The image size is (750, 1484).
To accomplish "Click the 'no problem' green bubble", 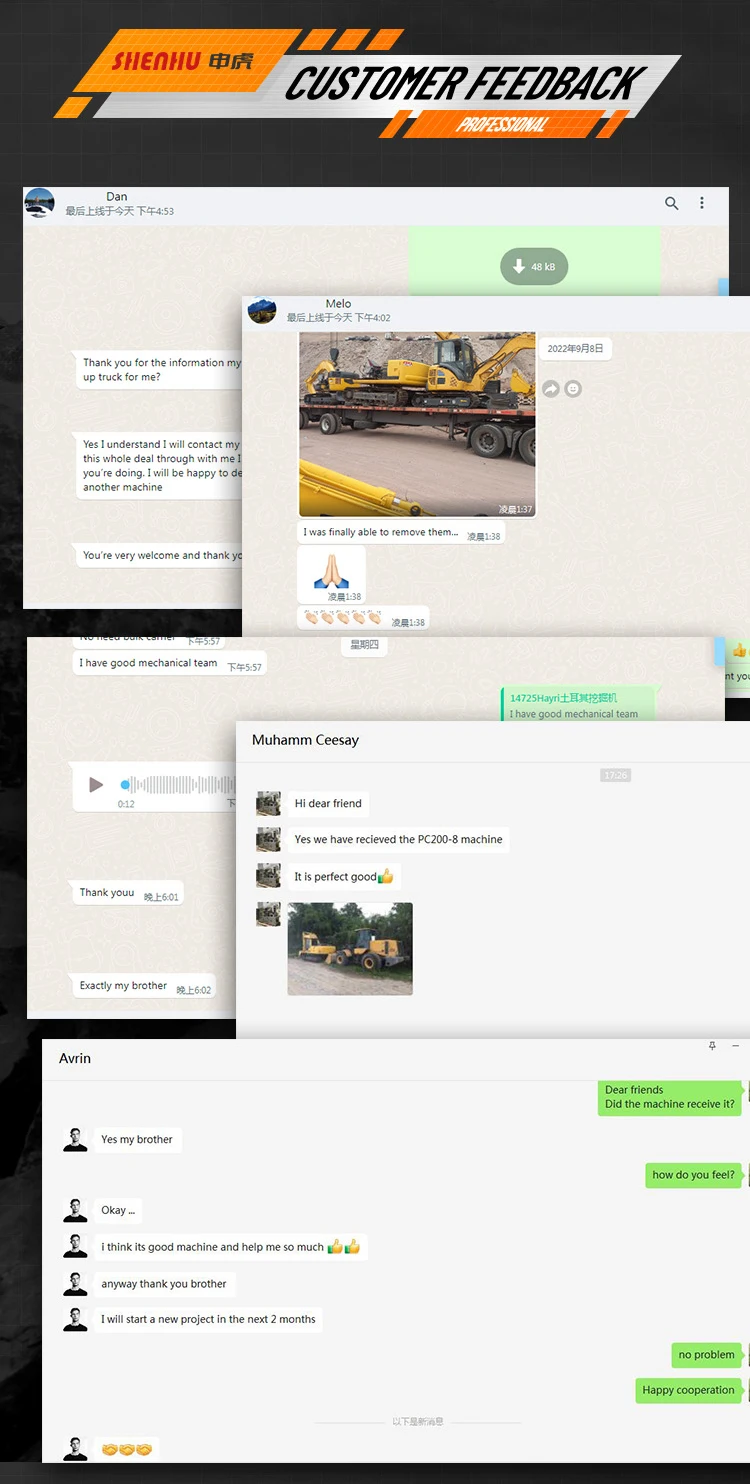I will coord(706,1355).
